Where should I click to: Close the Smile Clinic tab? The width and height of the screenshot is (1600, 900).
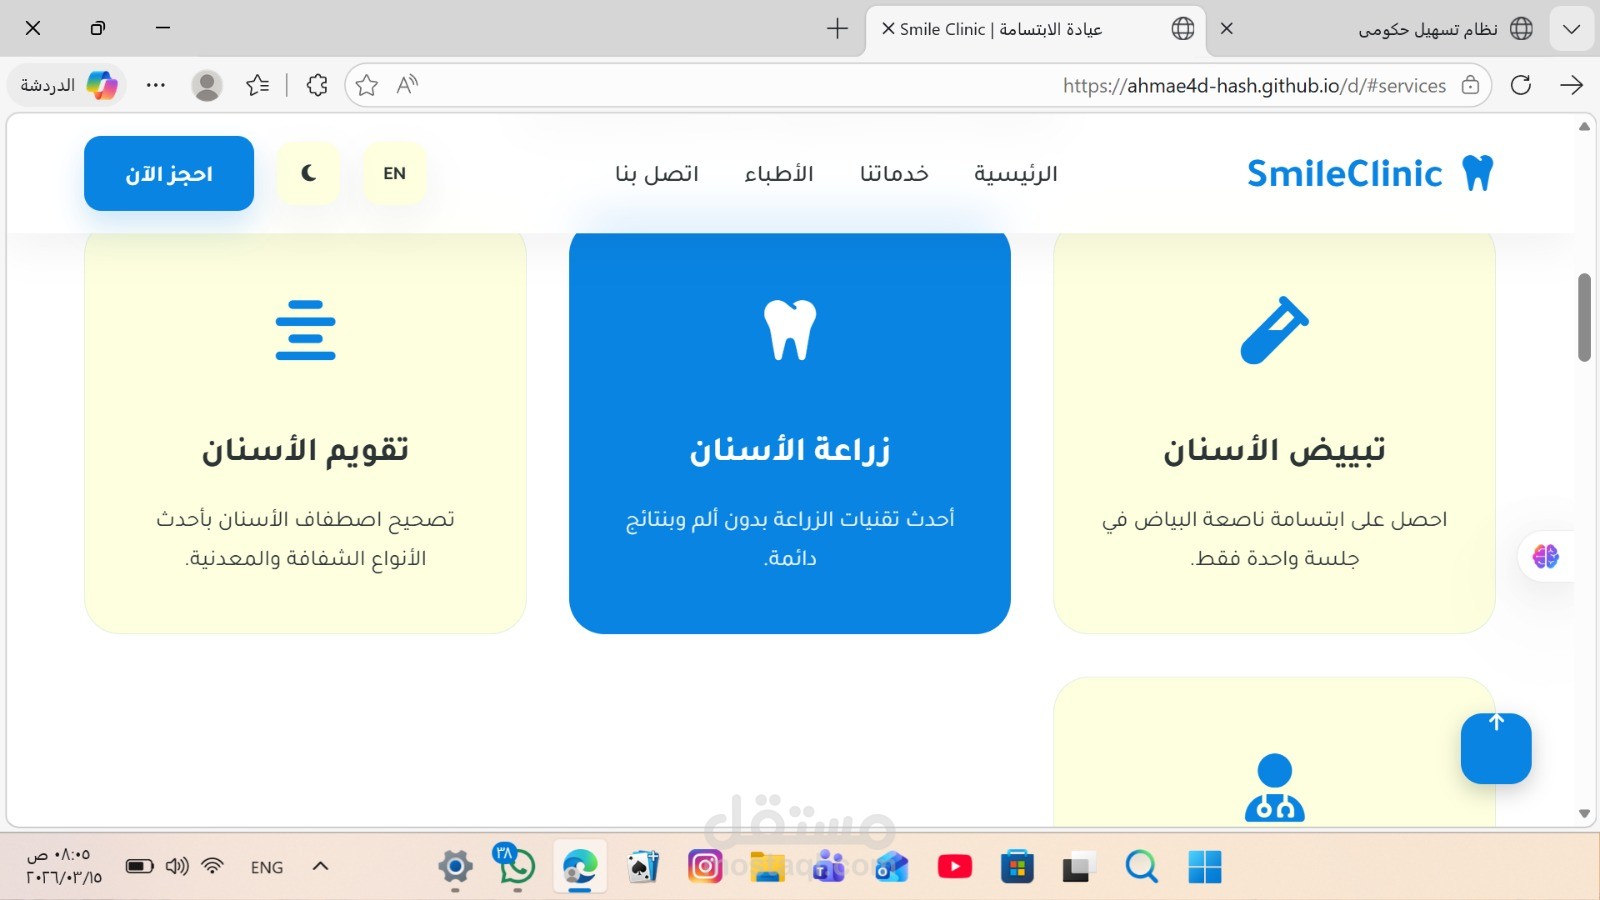(888, 29)
